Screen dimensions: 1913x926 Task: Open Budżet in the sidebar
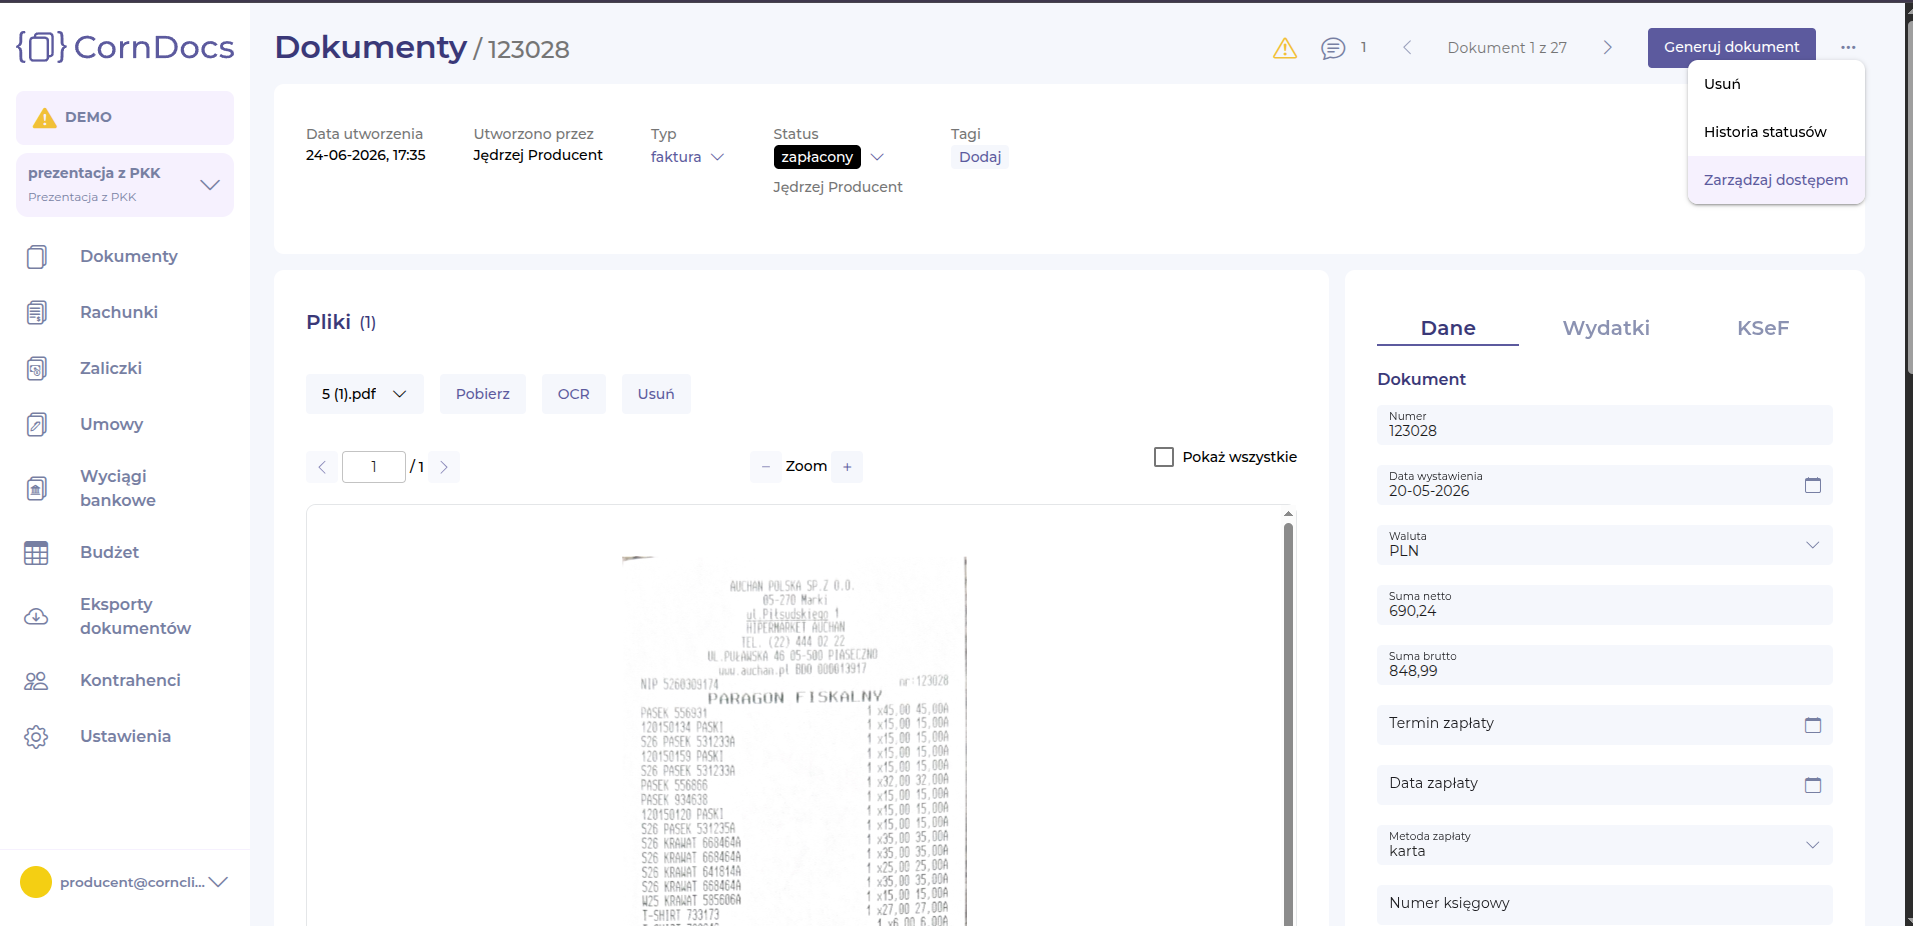tap(110, 552)
